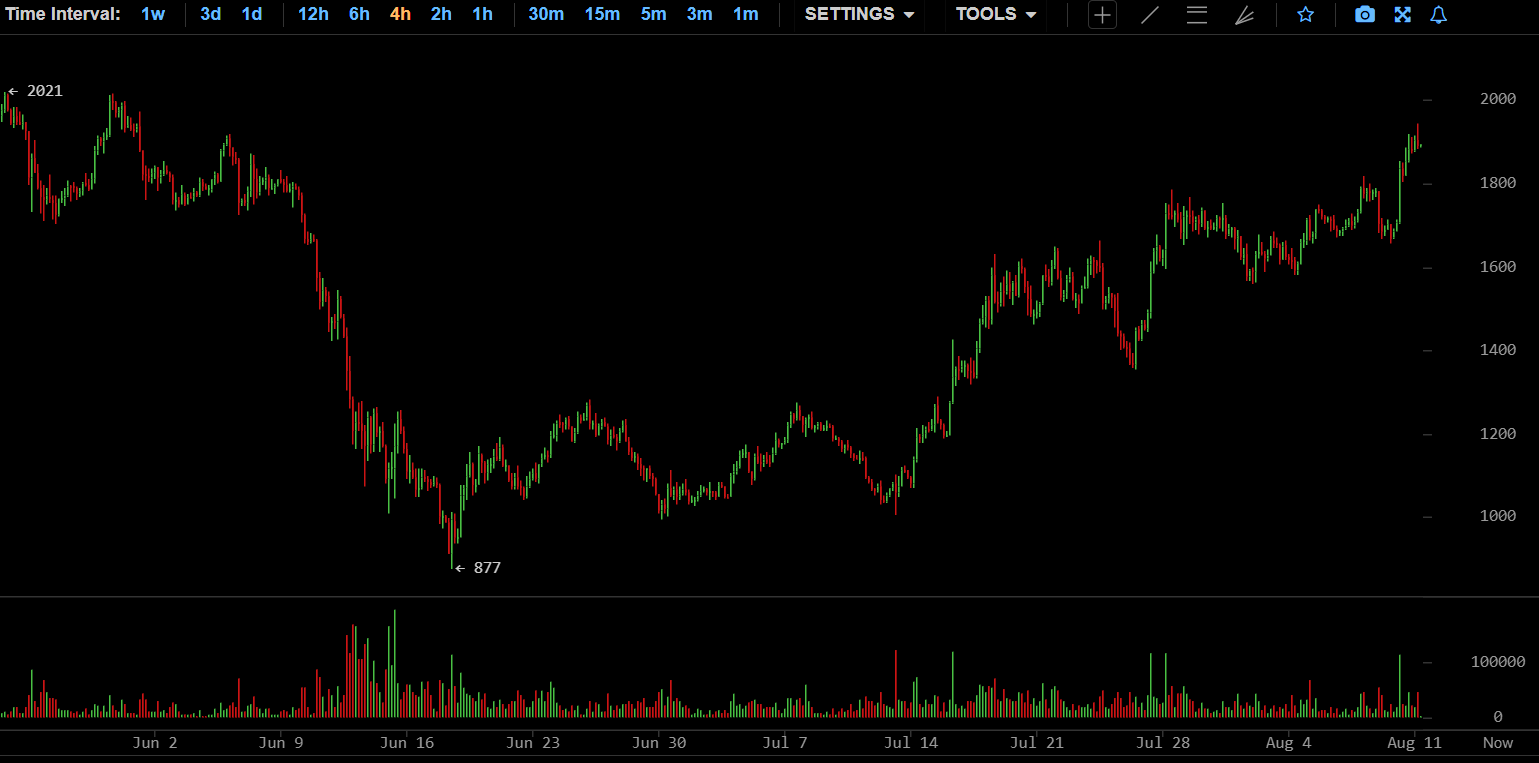Viewport: 1539px width, 763px height.
Task: Open the TOOLS dropdown menu
Action: pos(995,14)
